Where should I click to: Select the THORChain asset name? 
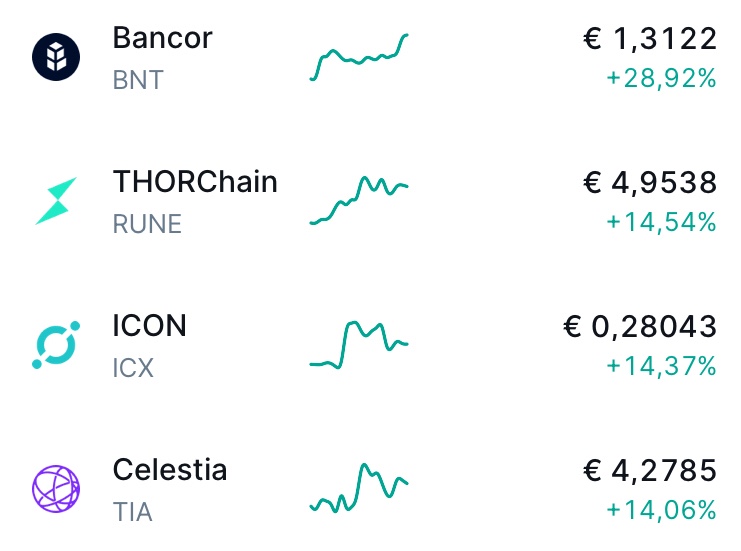click(195, 182)
